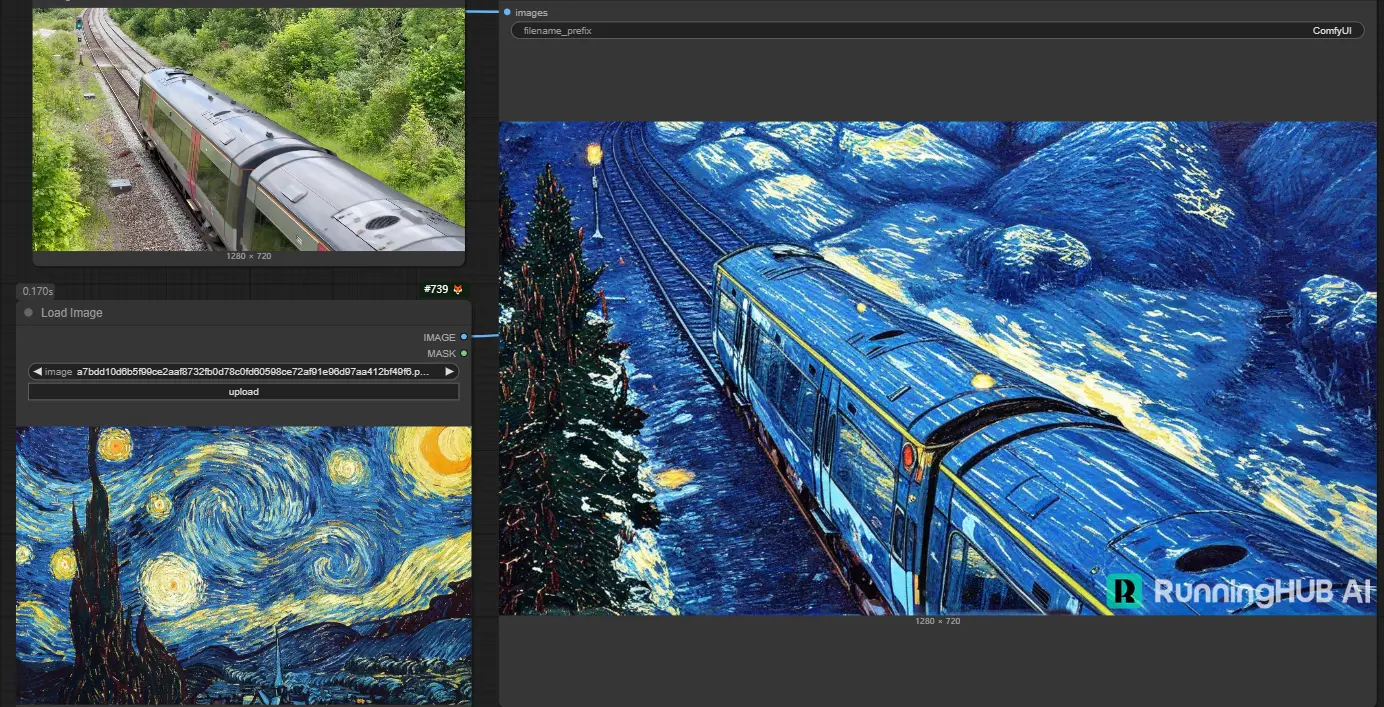Open the train photo preview thumbnail

coord(248,129)
